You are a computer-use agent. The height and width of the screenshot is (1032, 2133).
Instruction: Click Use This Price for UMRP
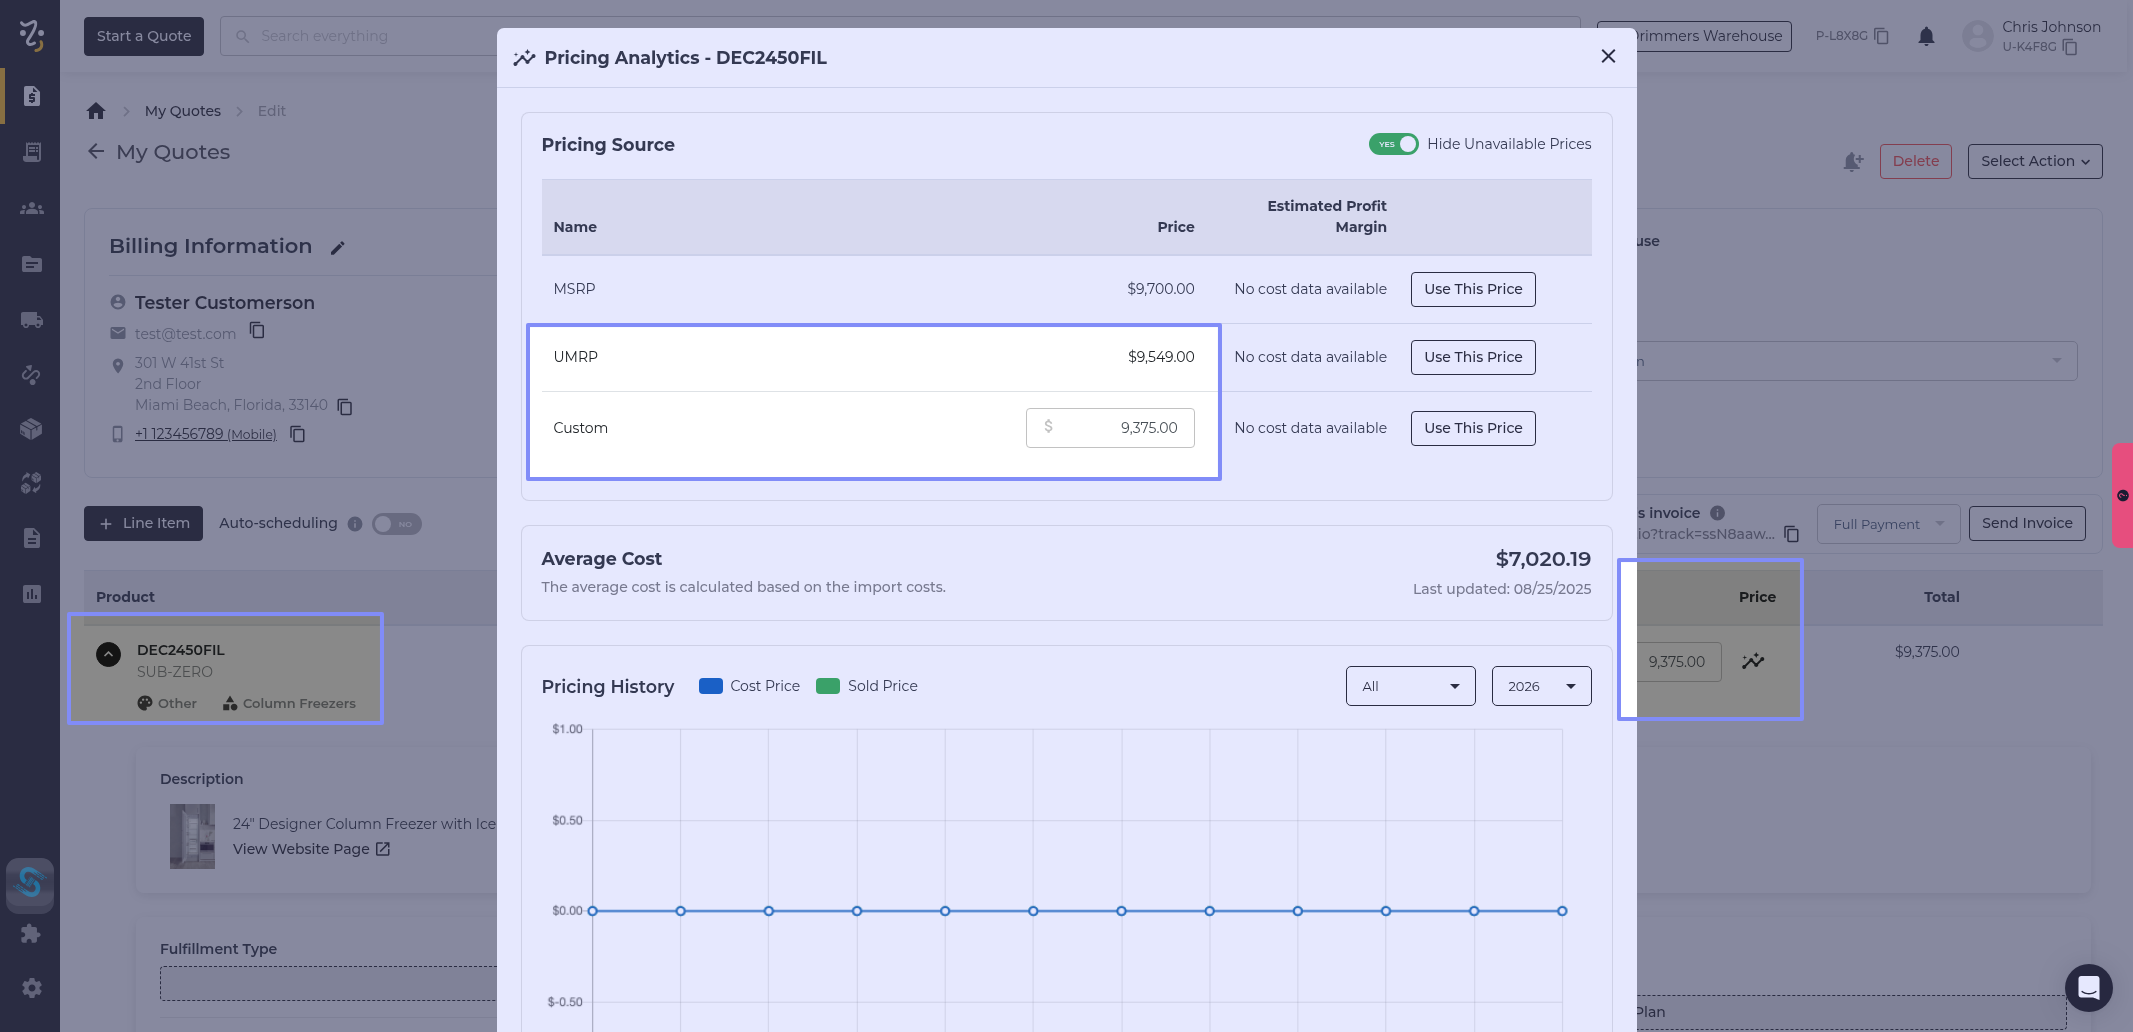1472,357
